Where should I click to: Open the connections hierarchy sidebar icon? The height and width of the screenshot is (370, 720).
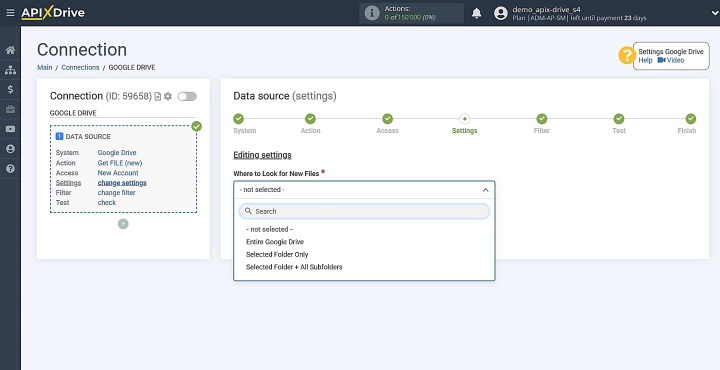[x=10, y=70]
